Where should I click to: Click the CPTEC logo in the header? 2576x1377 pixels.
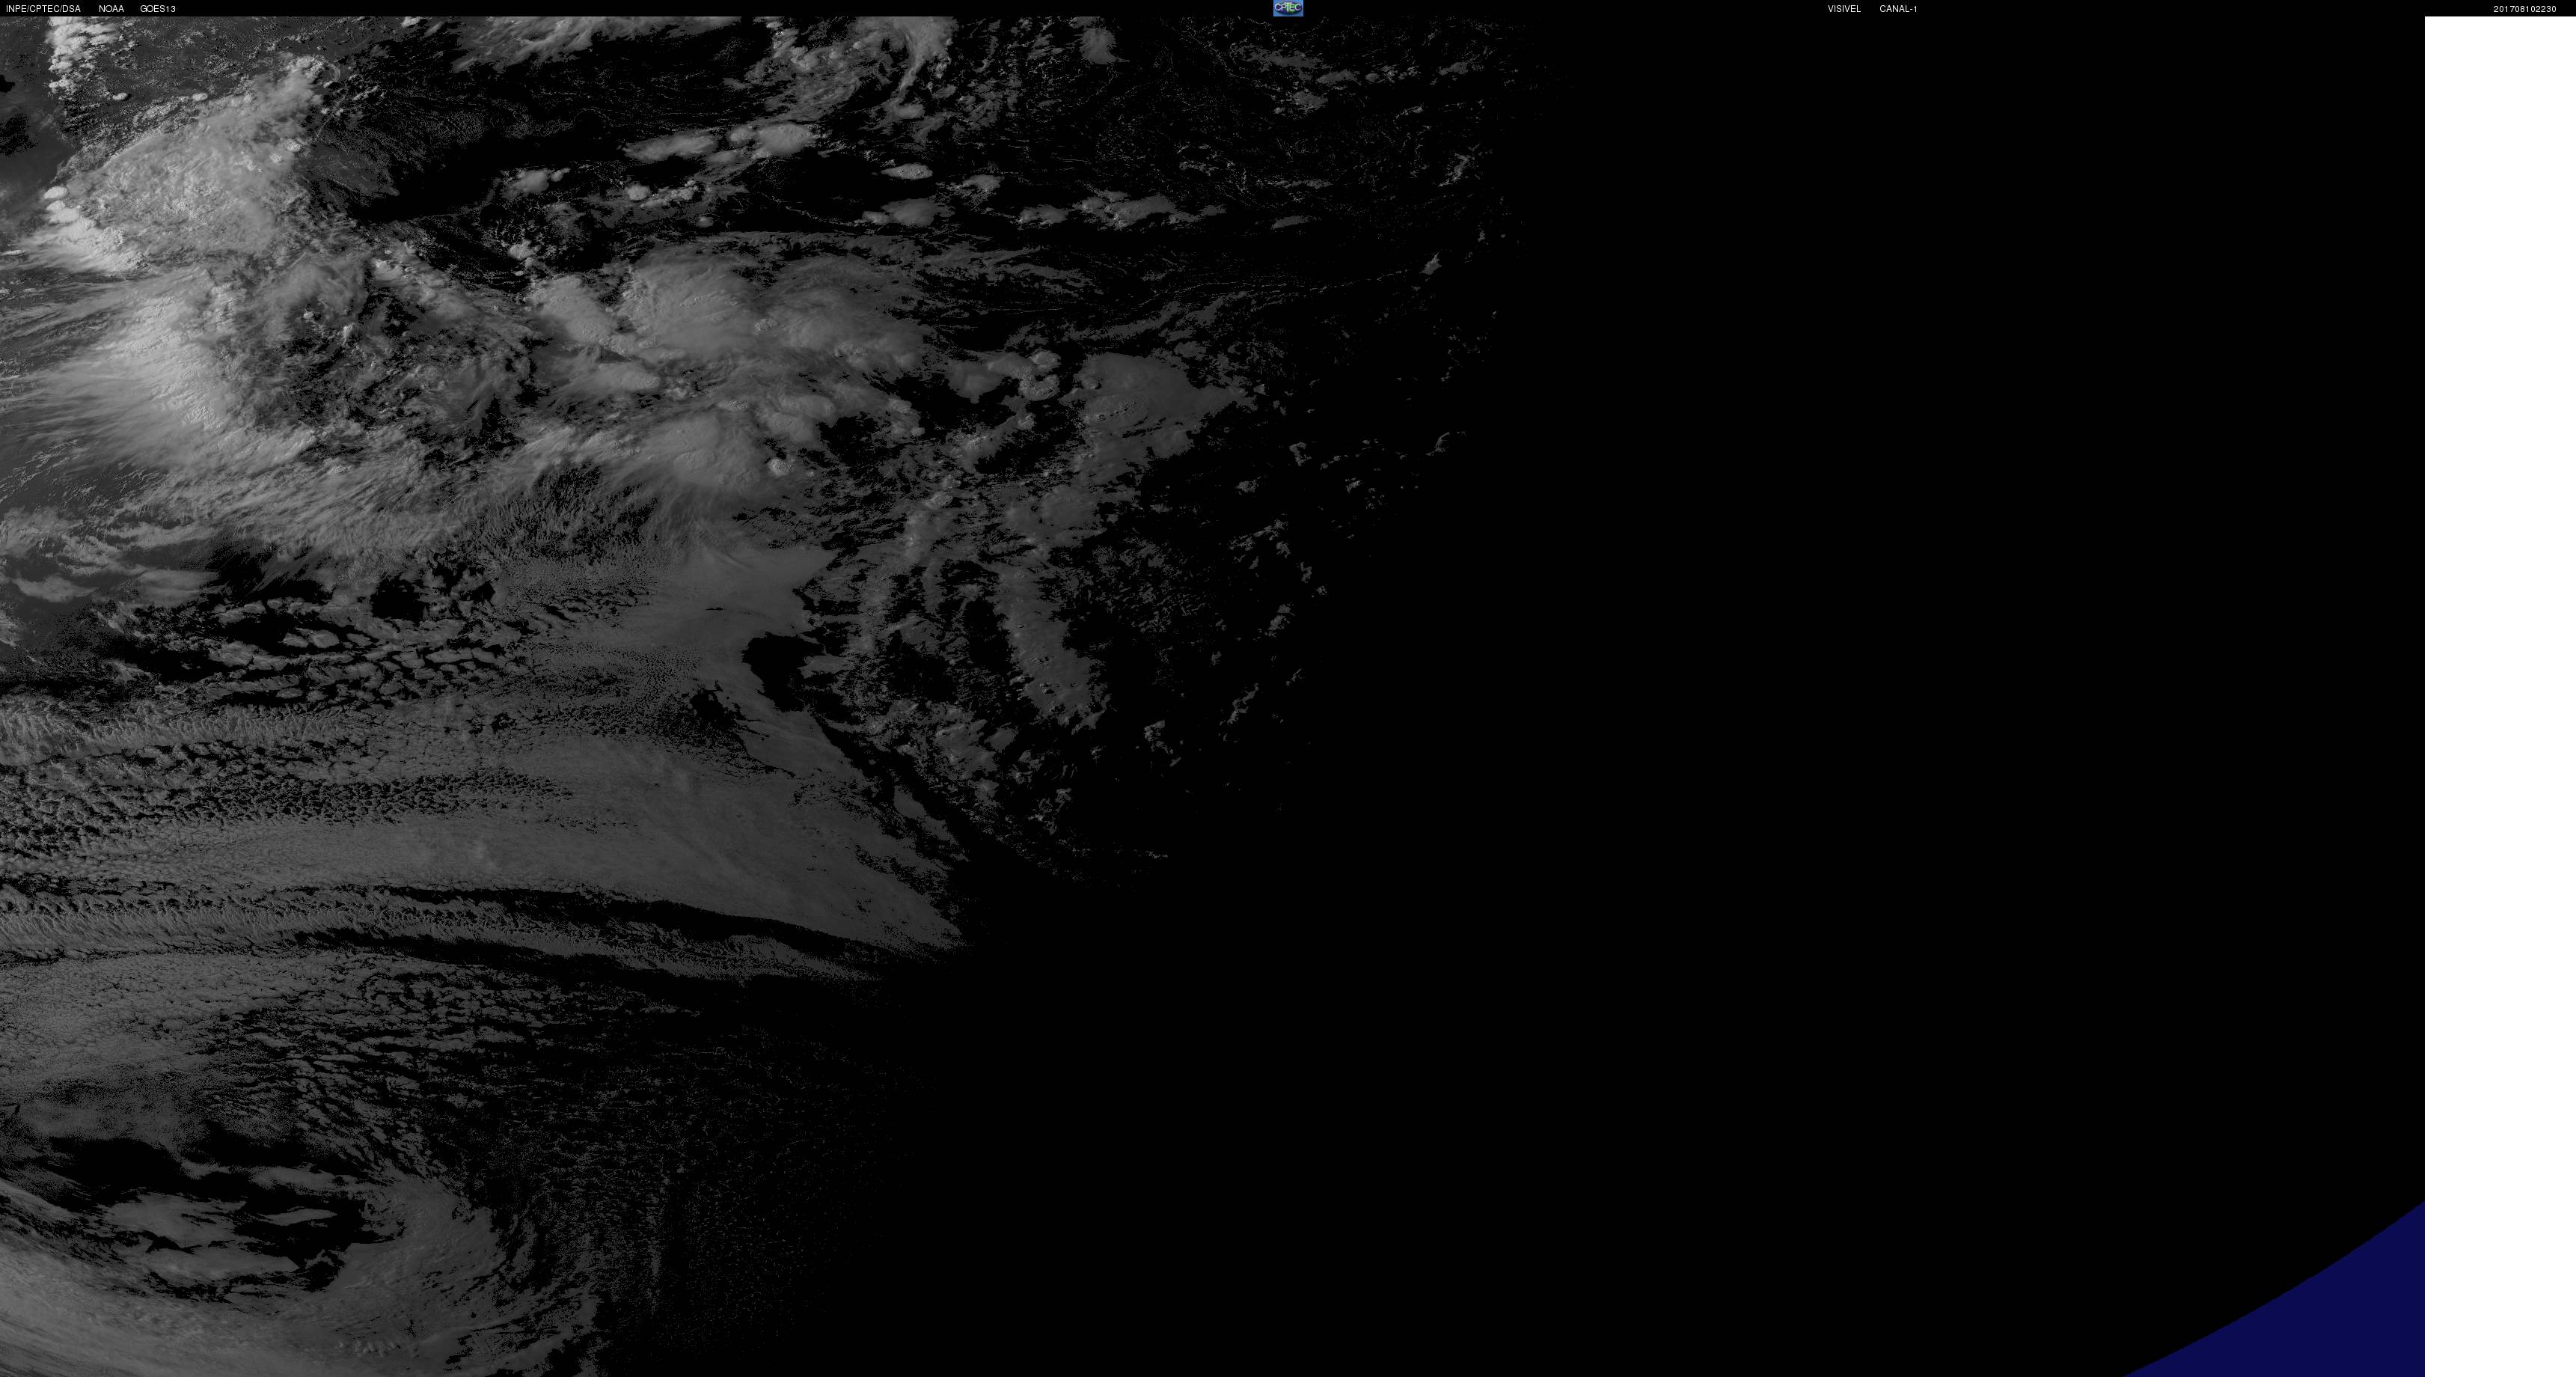(1287, 8)
